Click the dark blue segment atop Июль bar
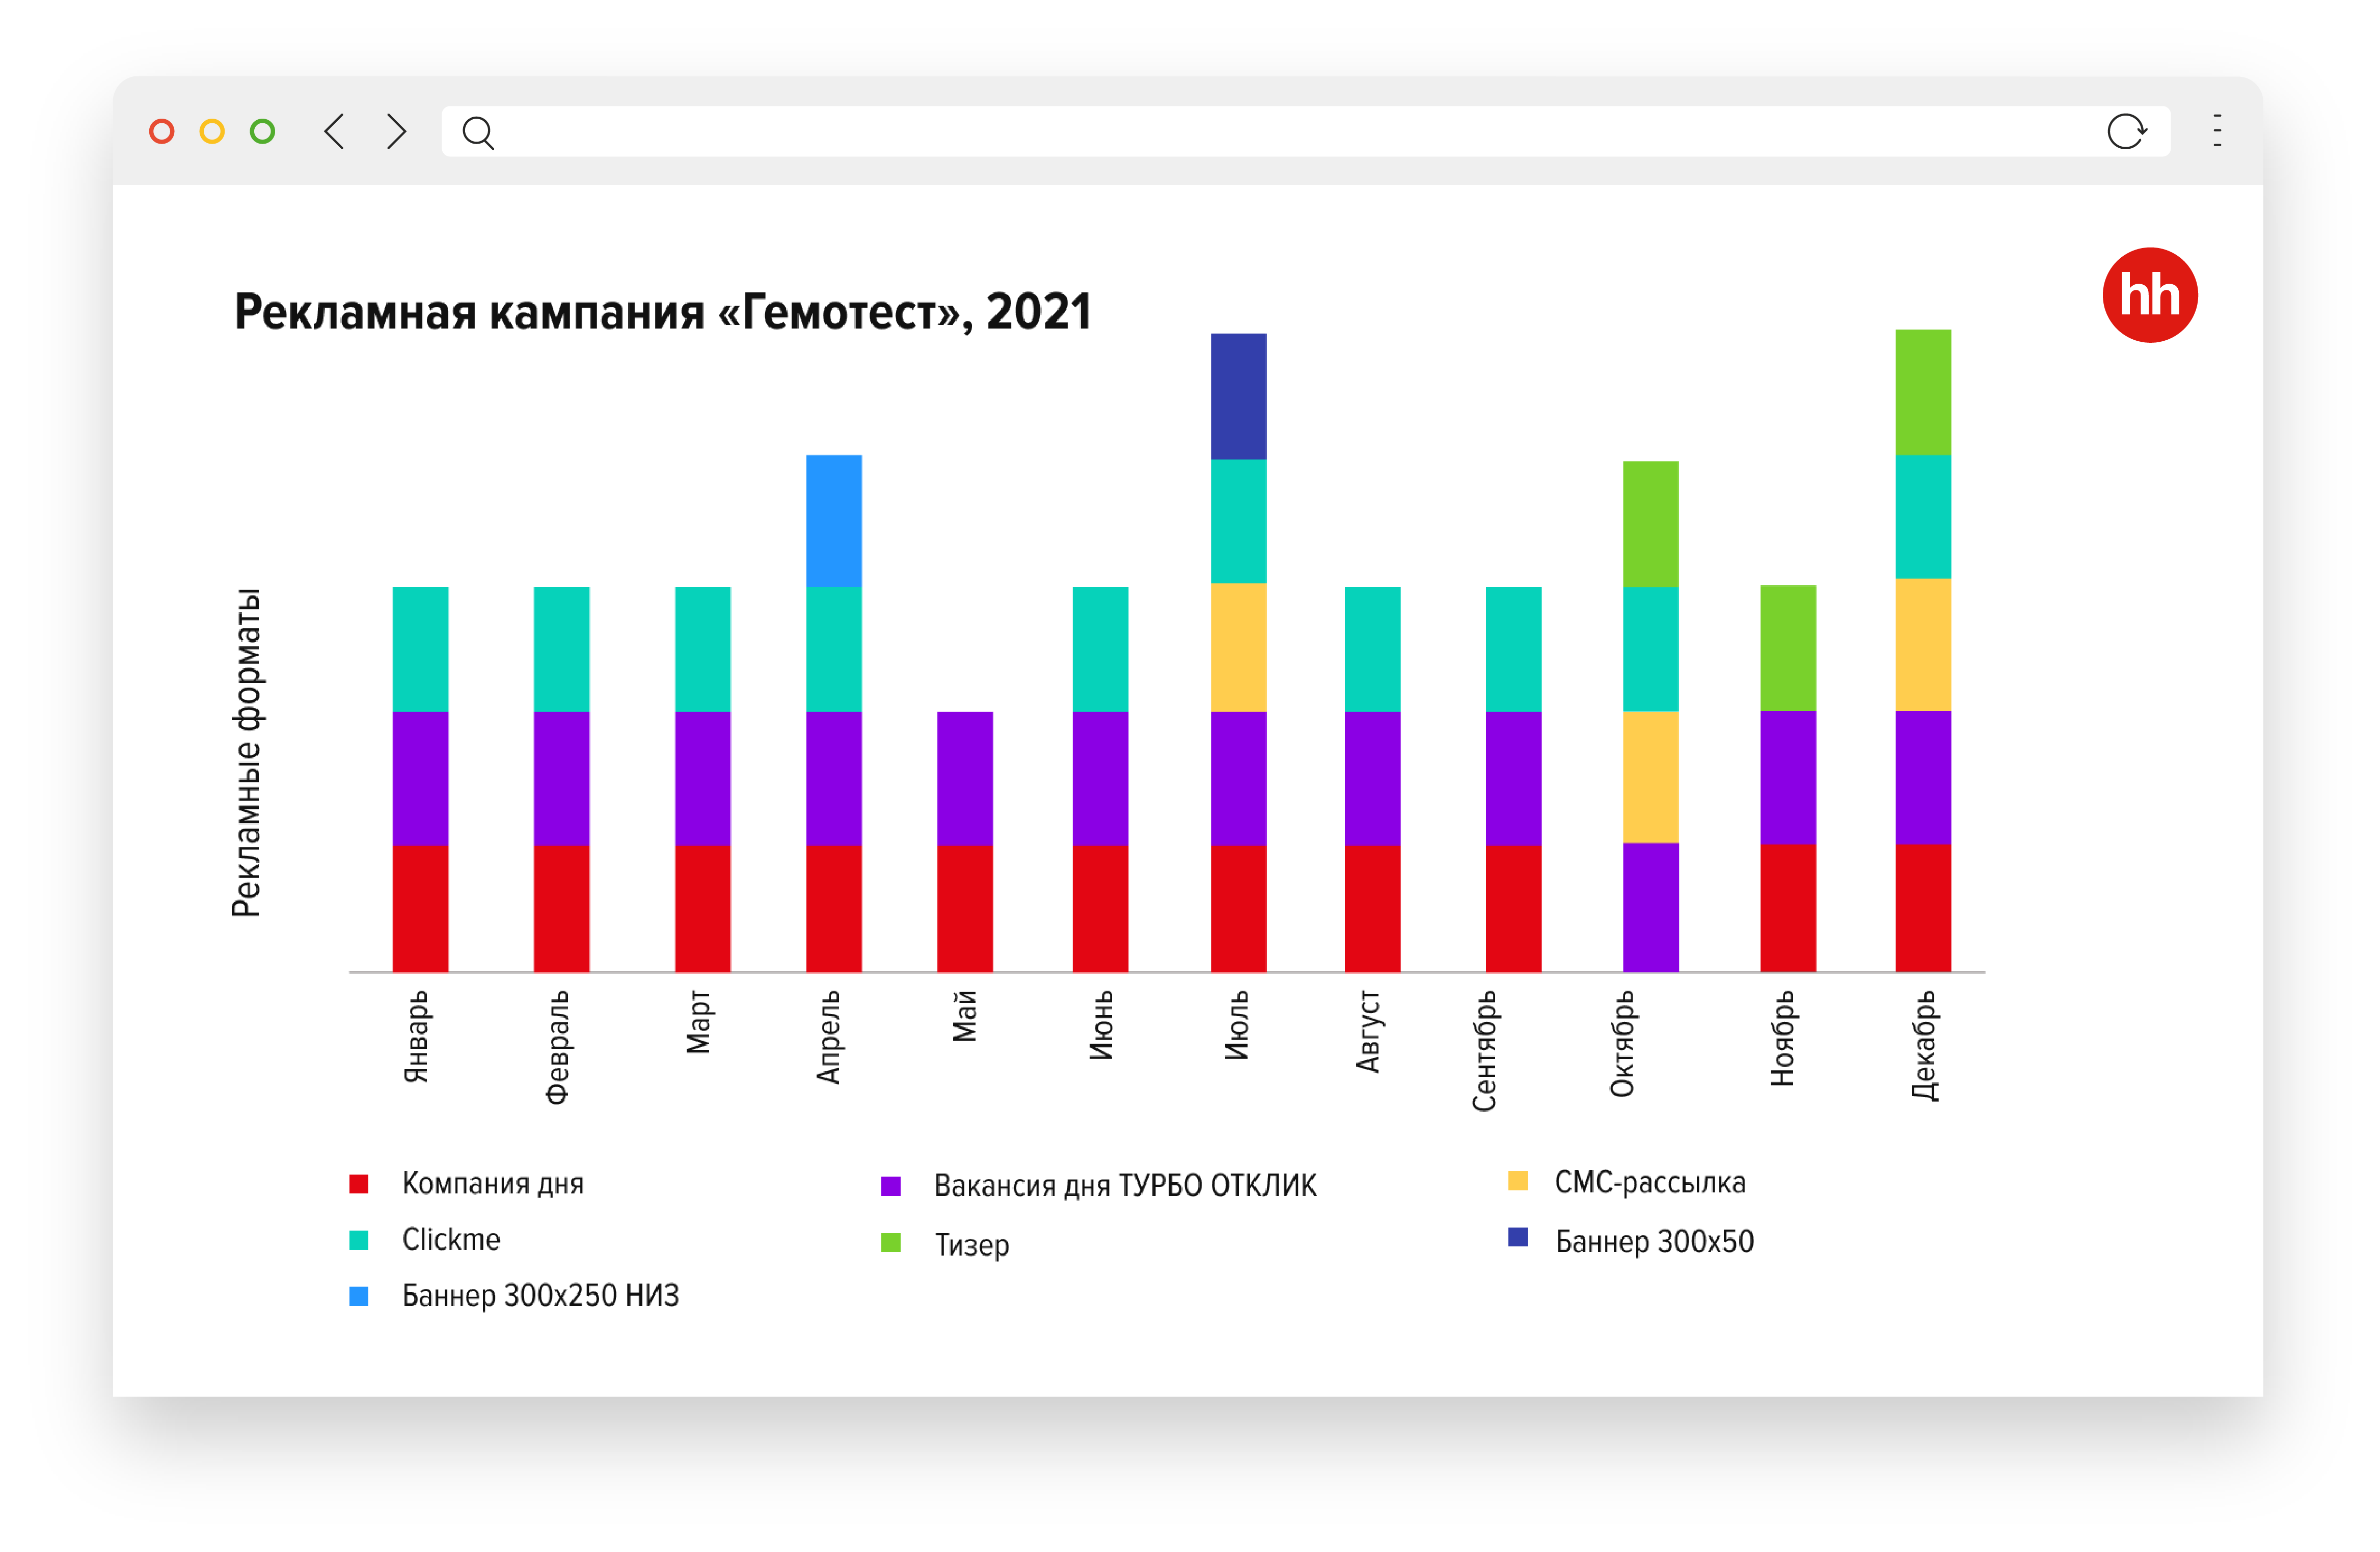 (x=1238, y=396)
